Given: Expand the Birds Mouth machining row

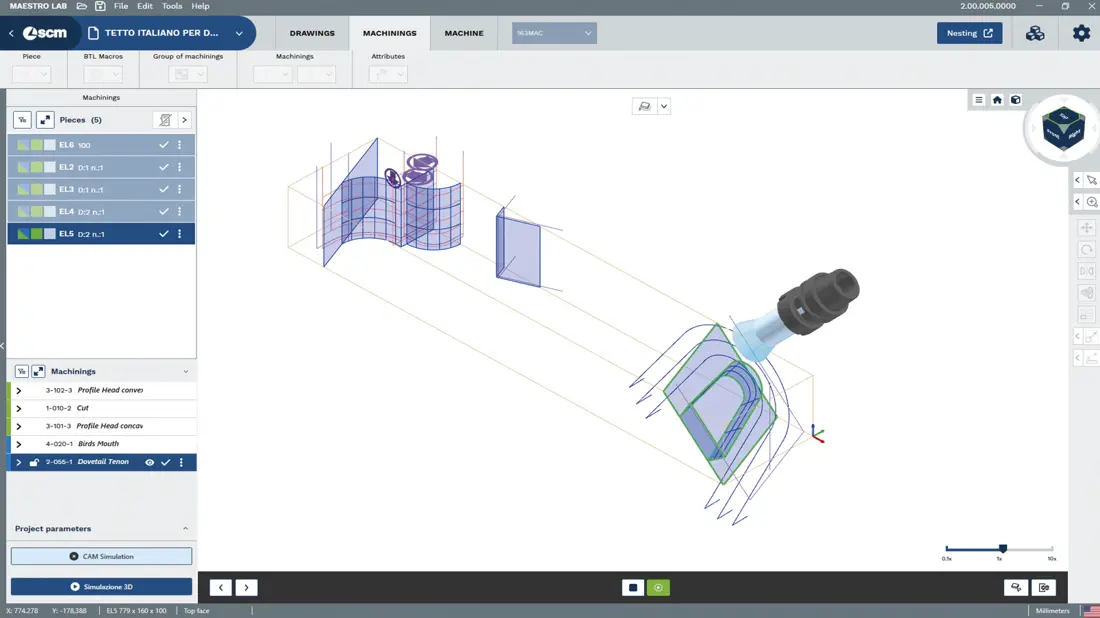Looking at the screenshot, I should [x=19, y=444].
